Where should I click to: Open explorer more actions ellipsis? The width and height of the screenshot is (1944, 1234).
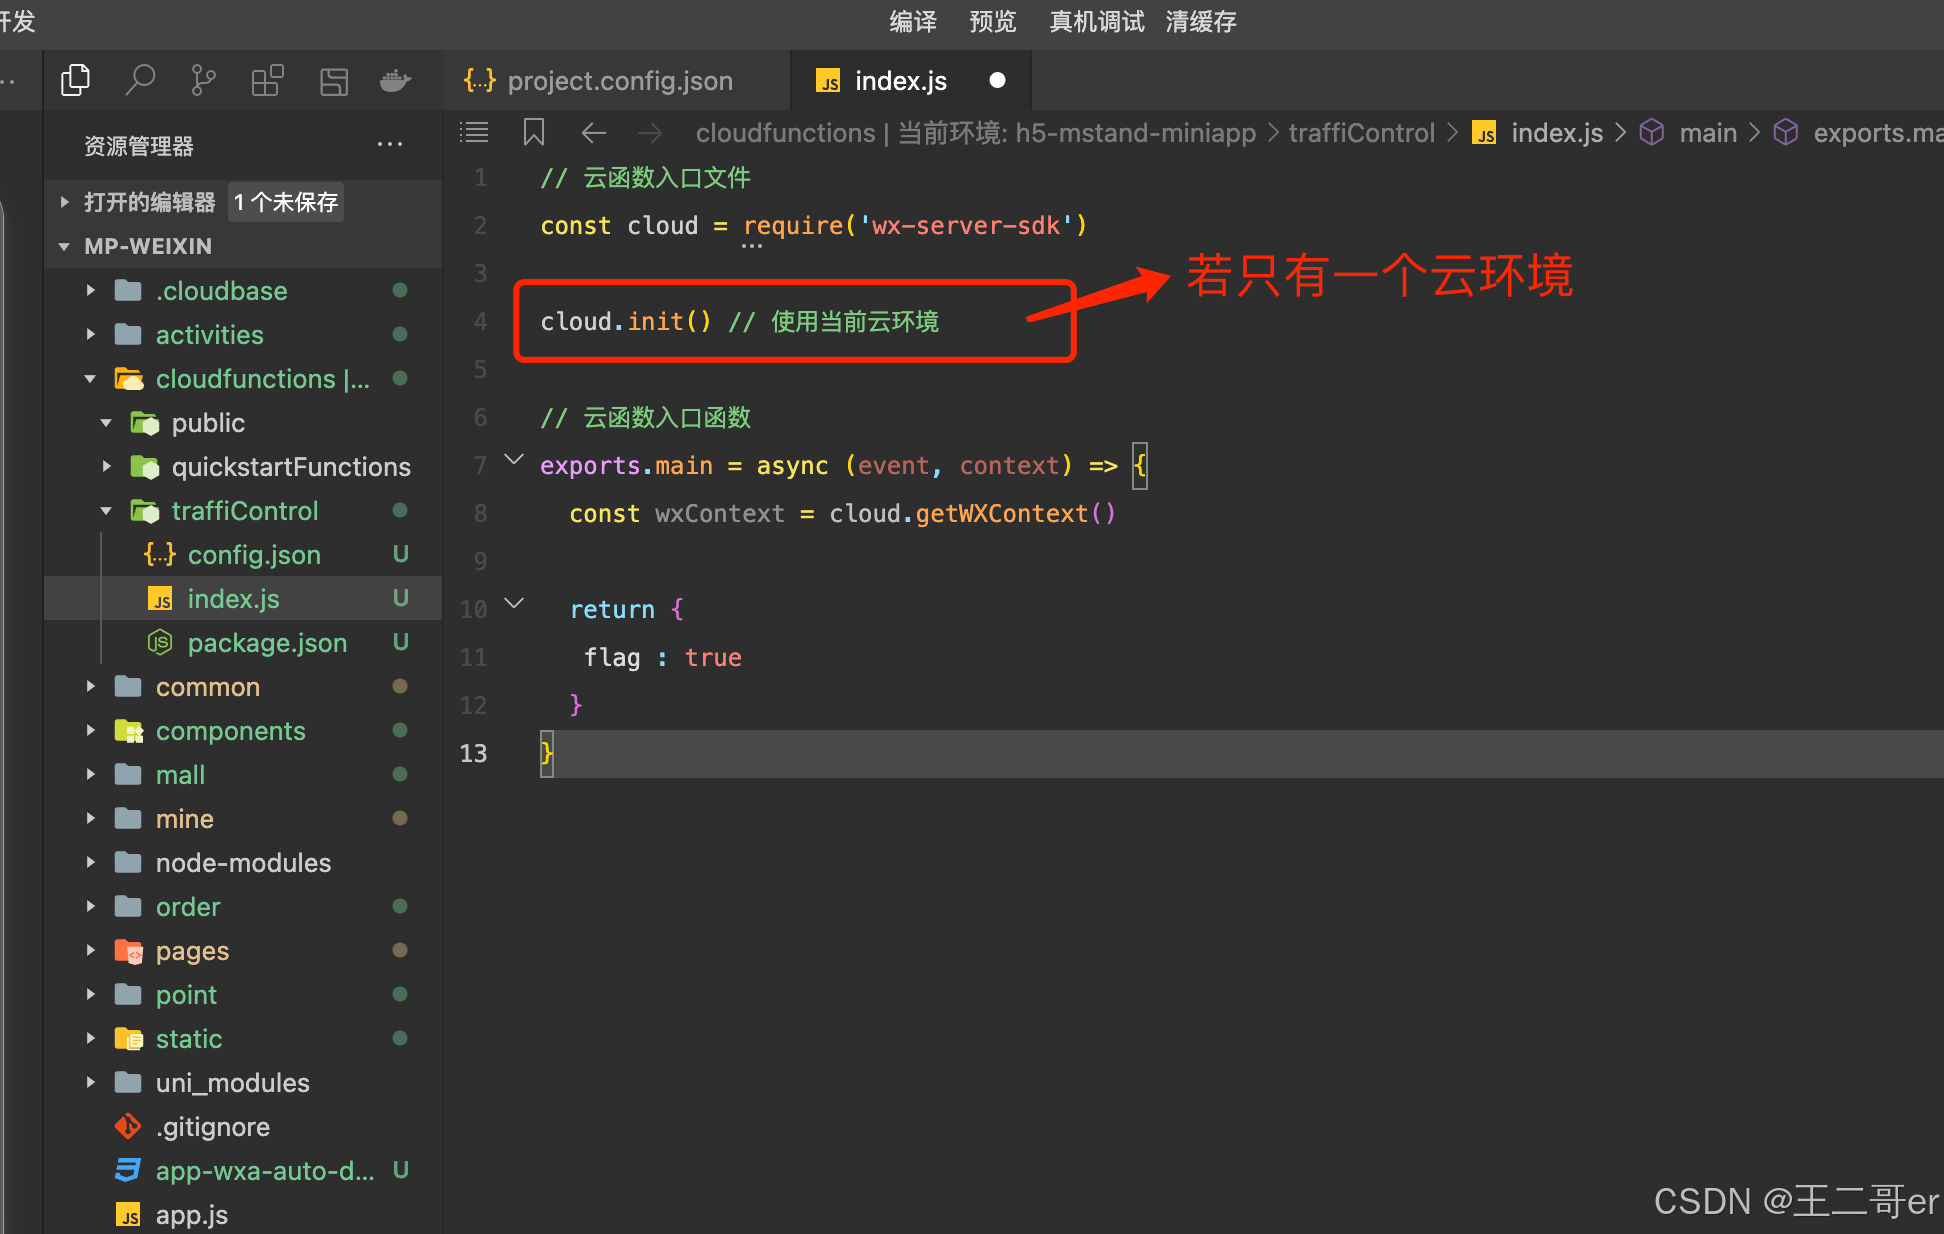tap(389, 146)
